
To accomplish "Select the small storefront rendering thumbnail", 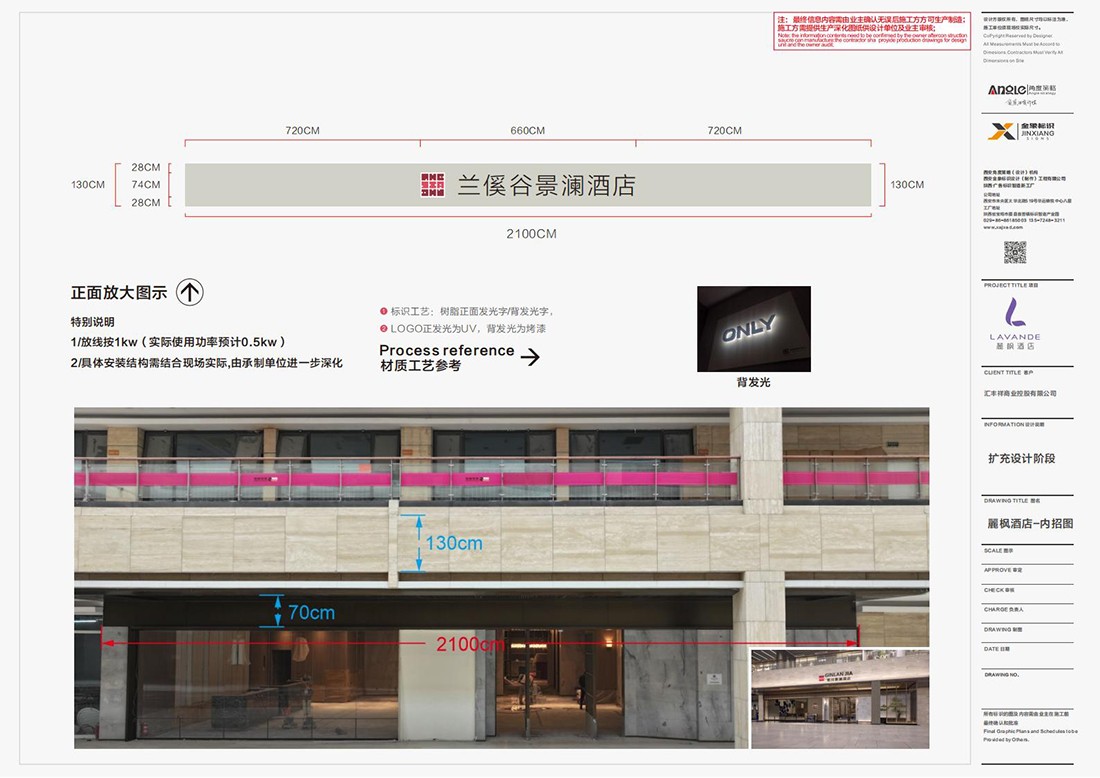I will pyautogui.click(x=840, y=699).
